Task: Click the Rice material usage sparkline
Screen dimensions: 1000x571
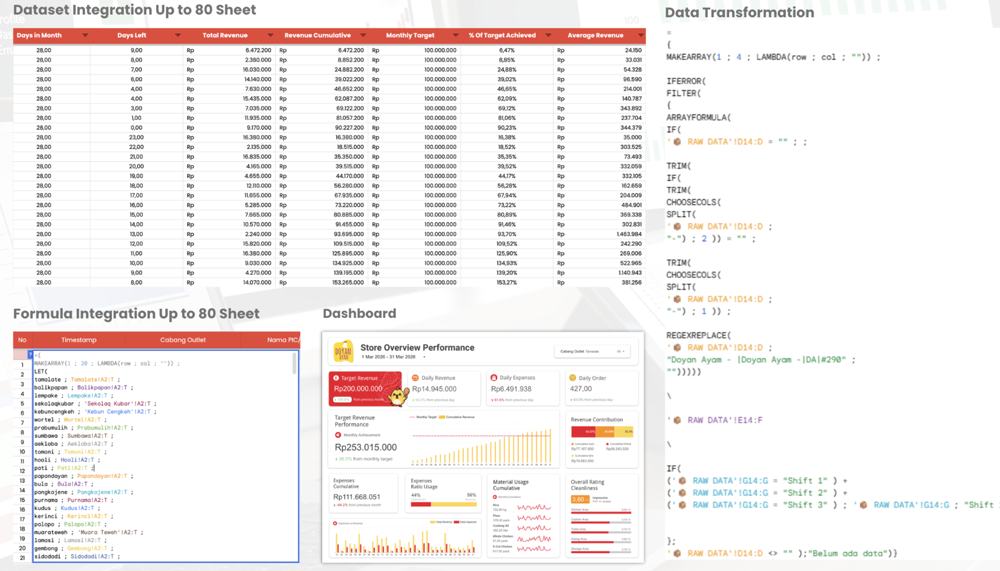Action: 534,507
